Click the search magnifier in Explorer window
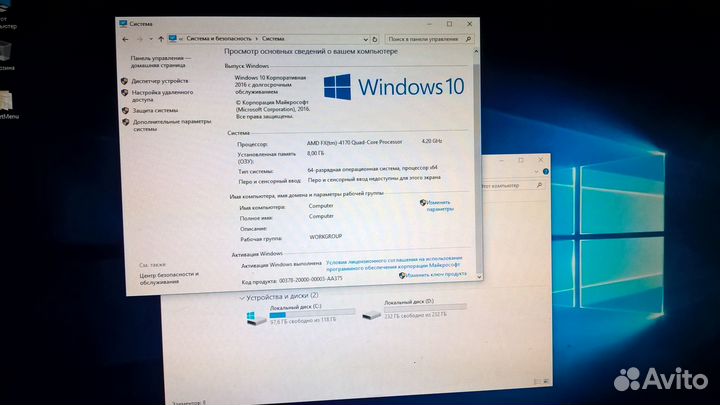 [540, 185]
